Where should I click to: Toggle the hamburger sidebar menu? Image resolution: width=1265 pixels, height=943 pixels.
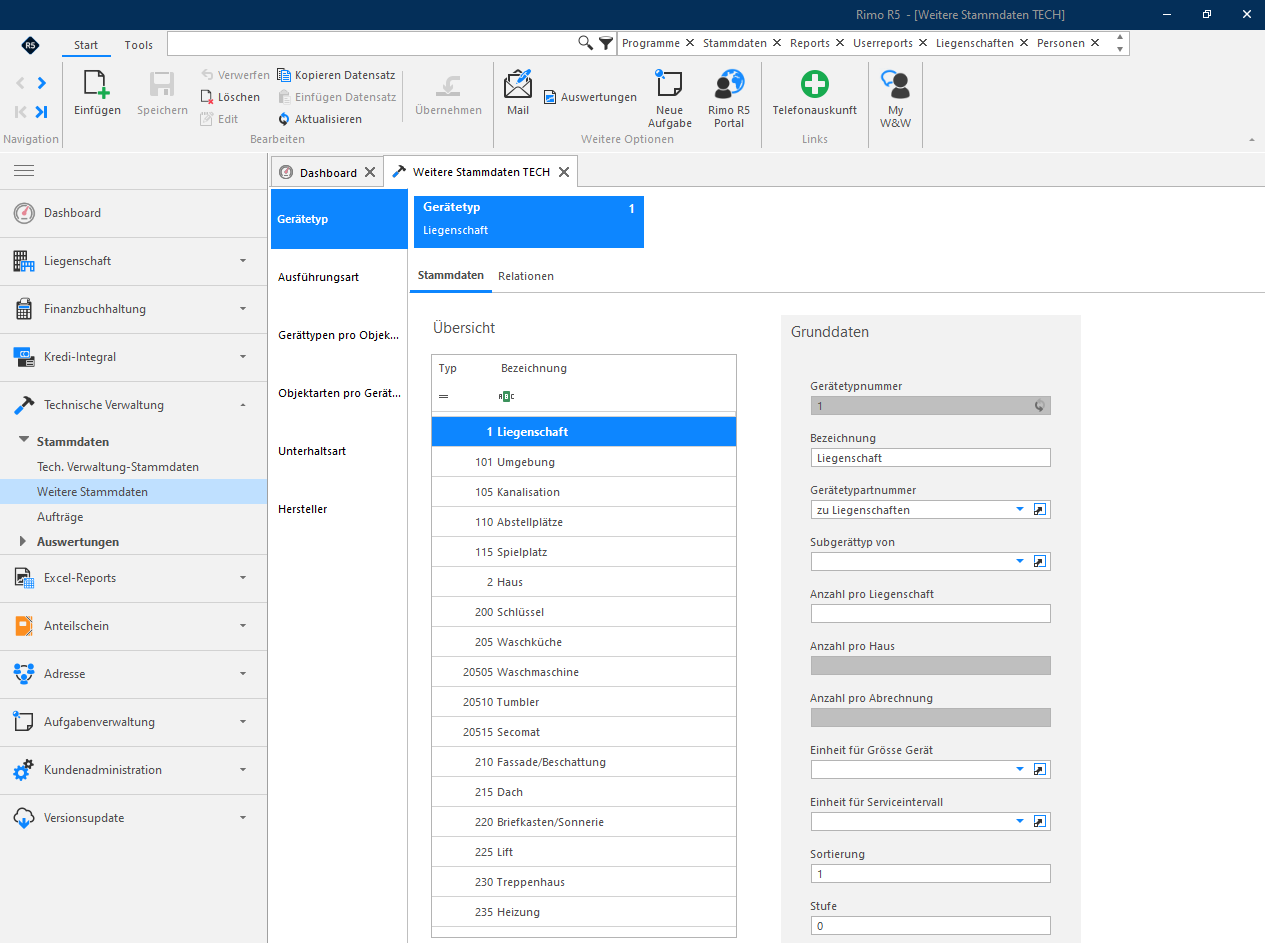click(24, 171)
